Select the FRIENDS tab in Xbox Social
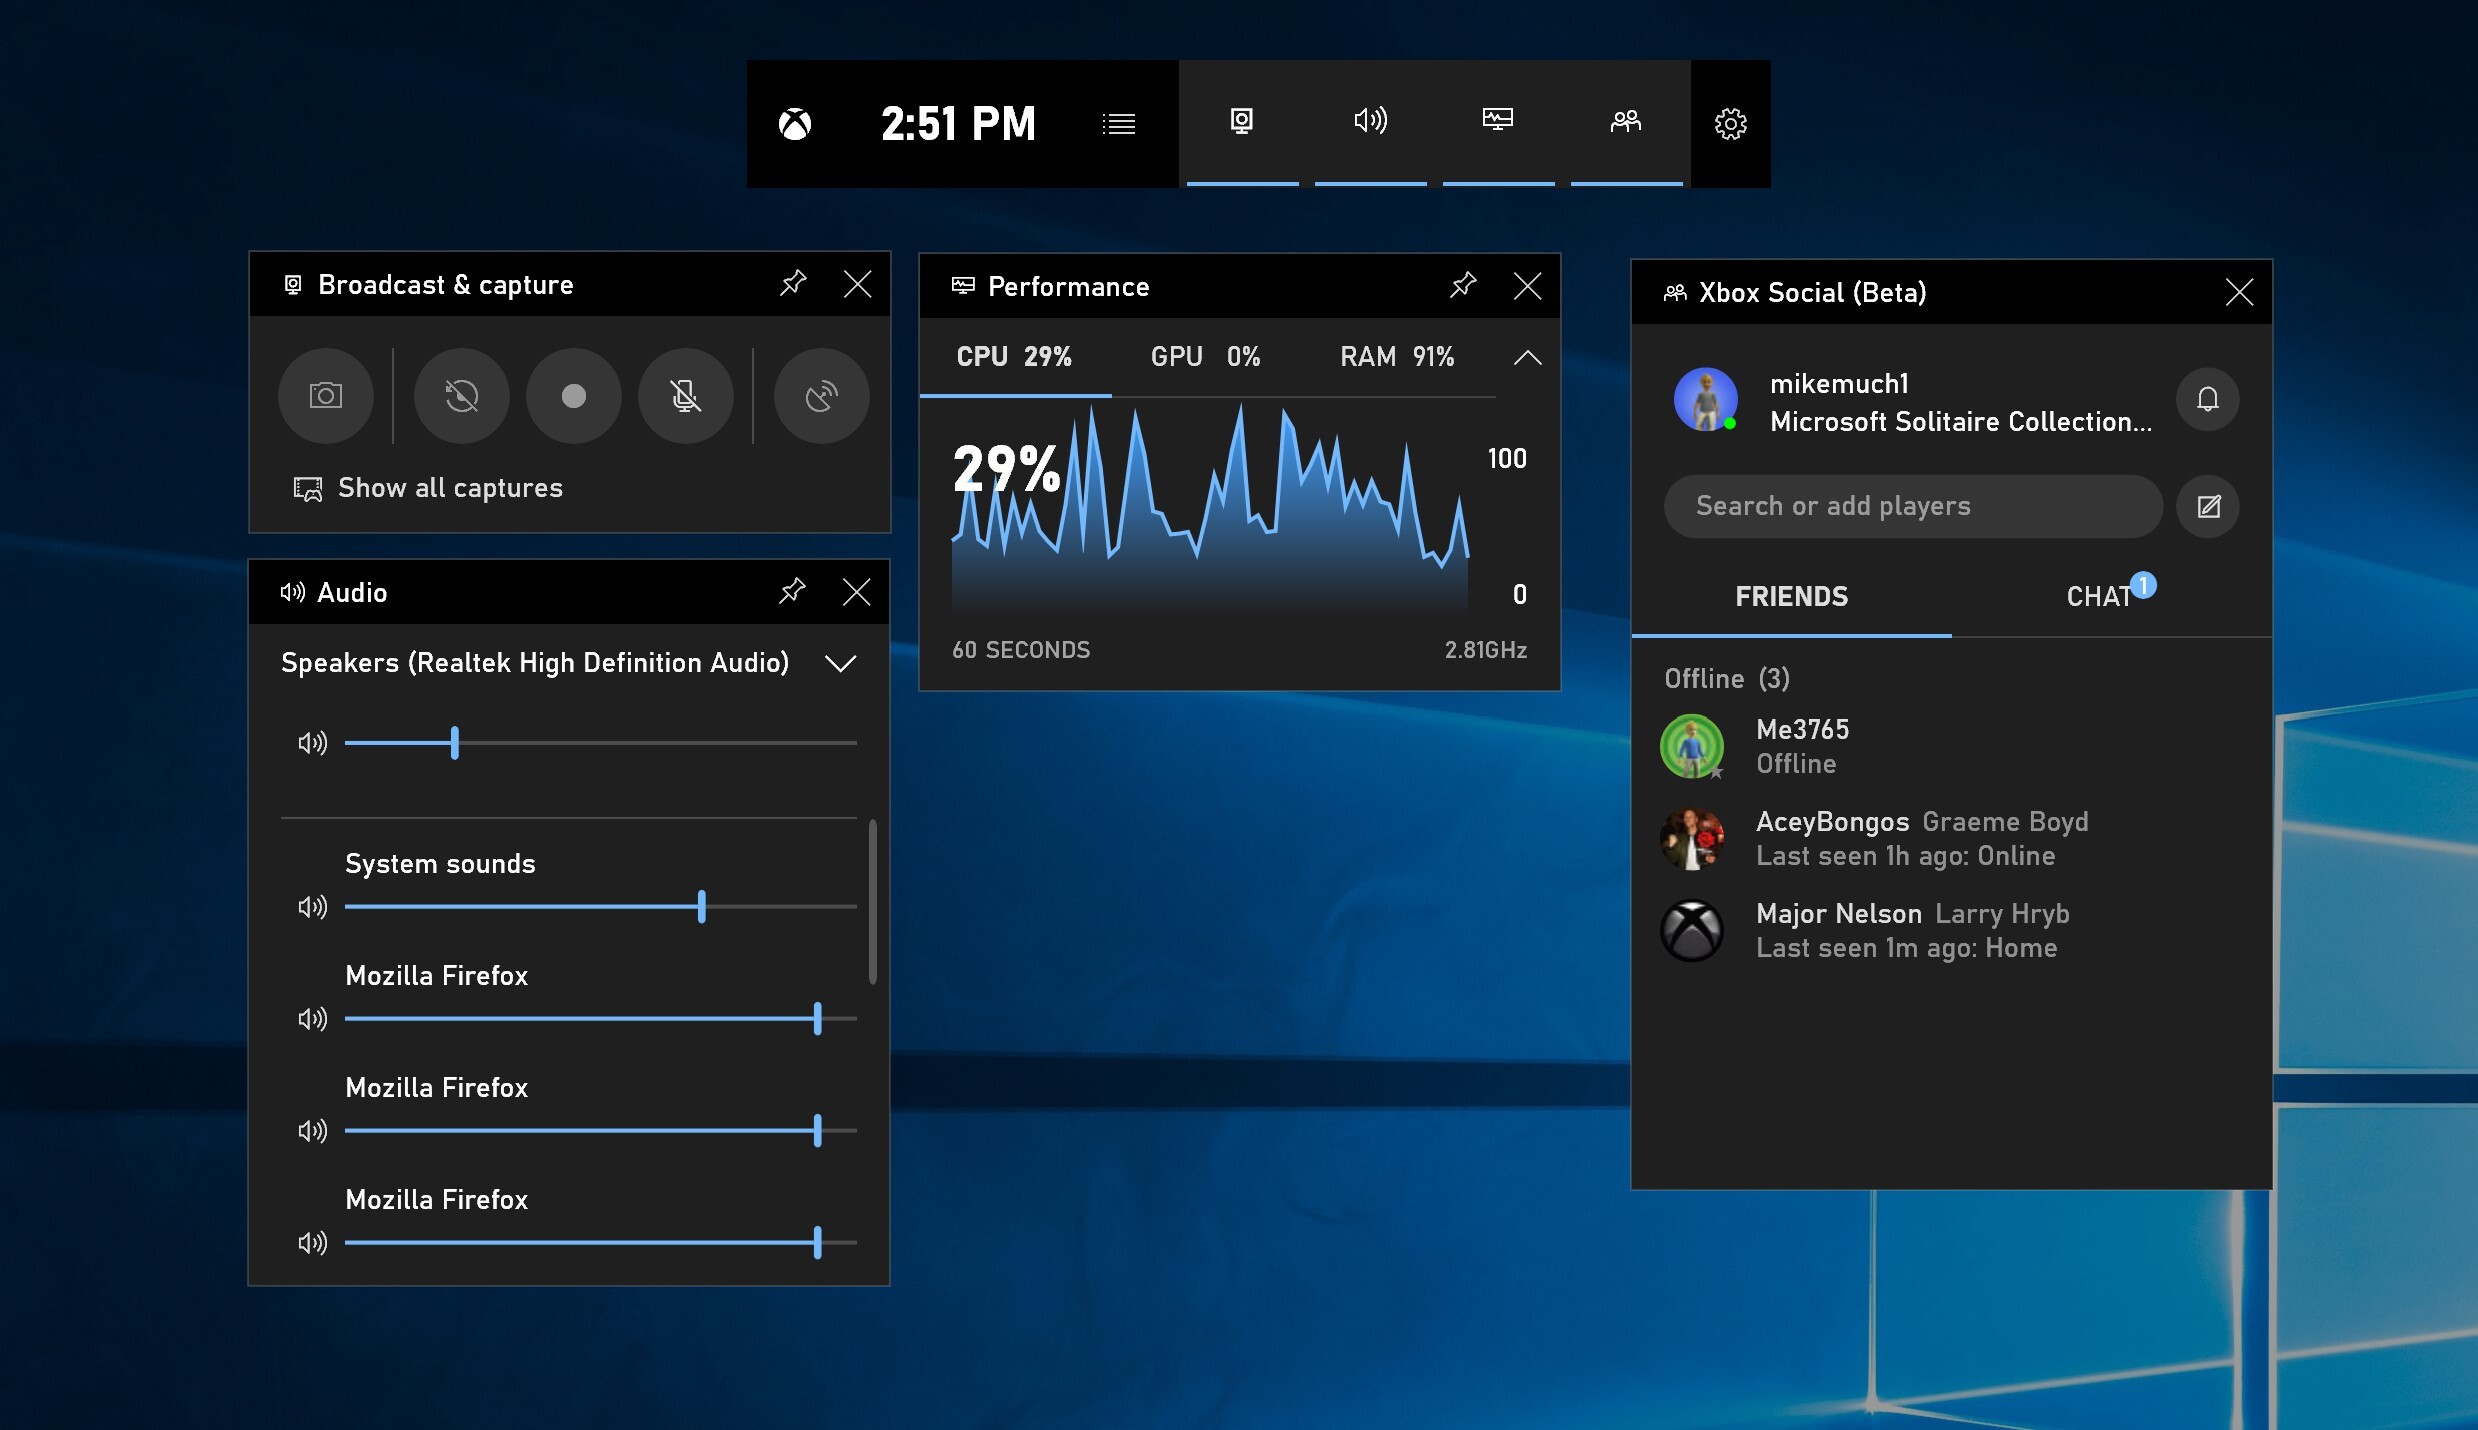 pyautogui.click(x=1792, y=594)
